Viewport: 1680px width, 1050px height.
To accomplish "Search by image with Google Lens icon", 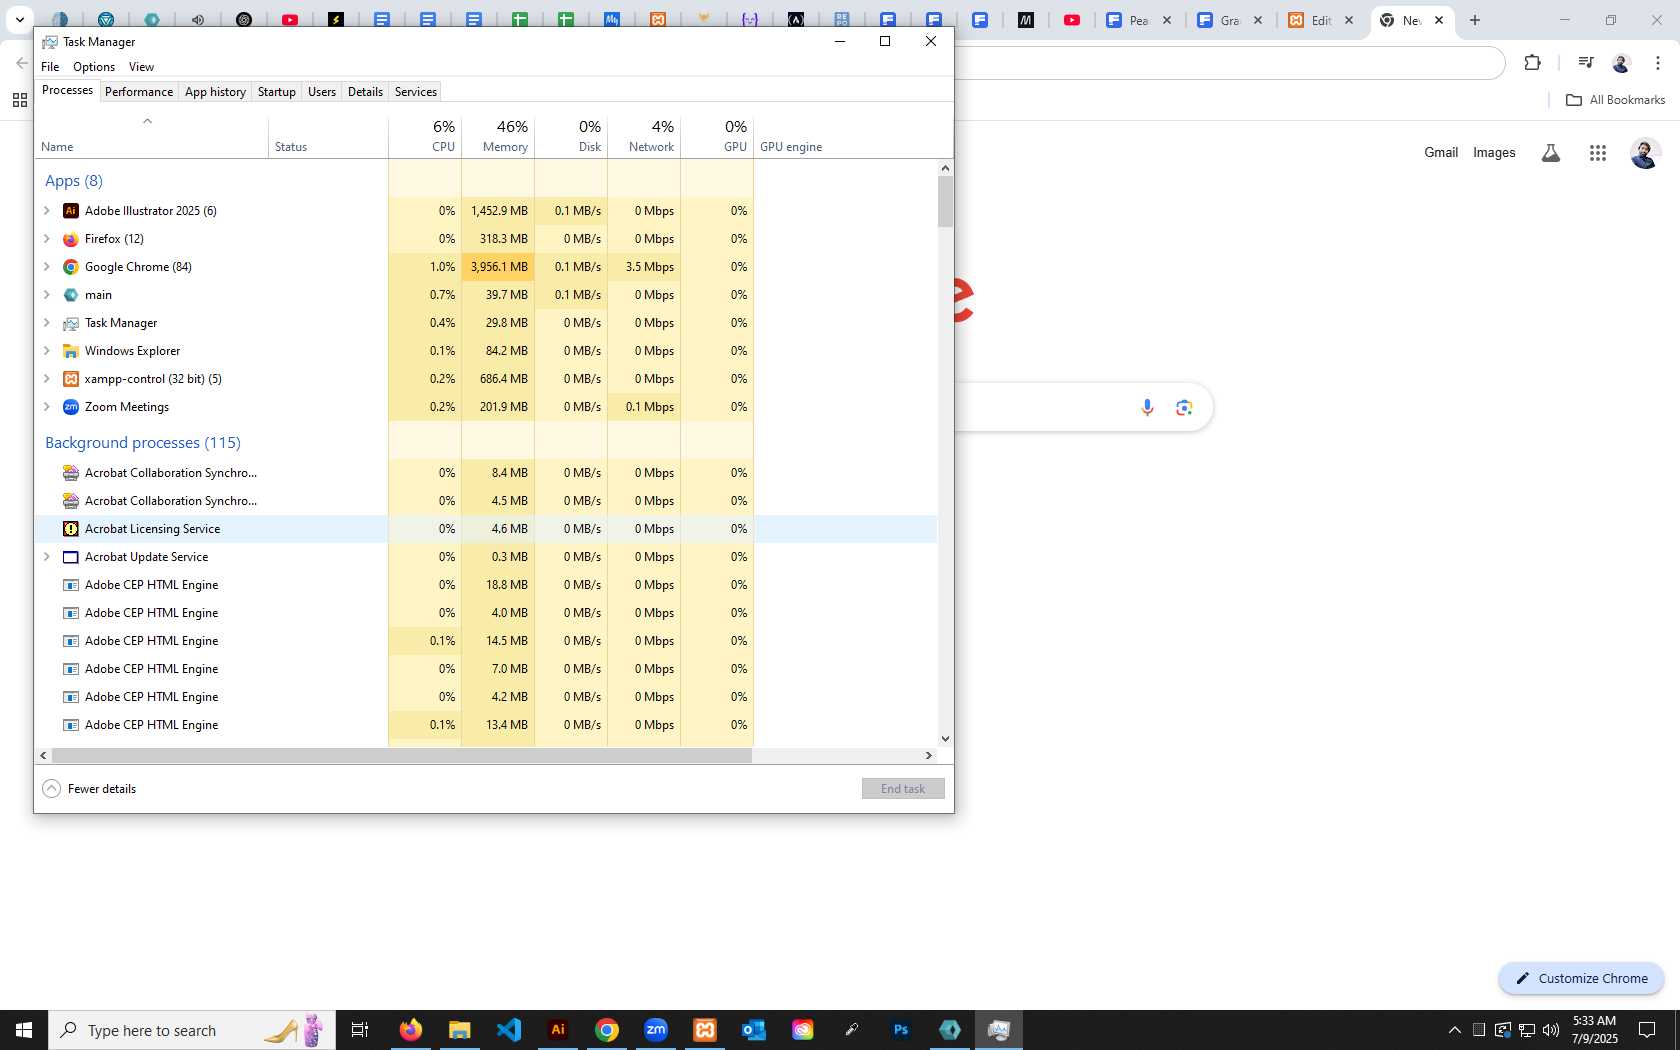I will (x=1184, y=407).
